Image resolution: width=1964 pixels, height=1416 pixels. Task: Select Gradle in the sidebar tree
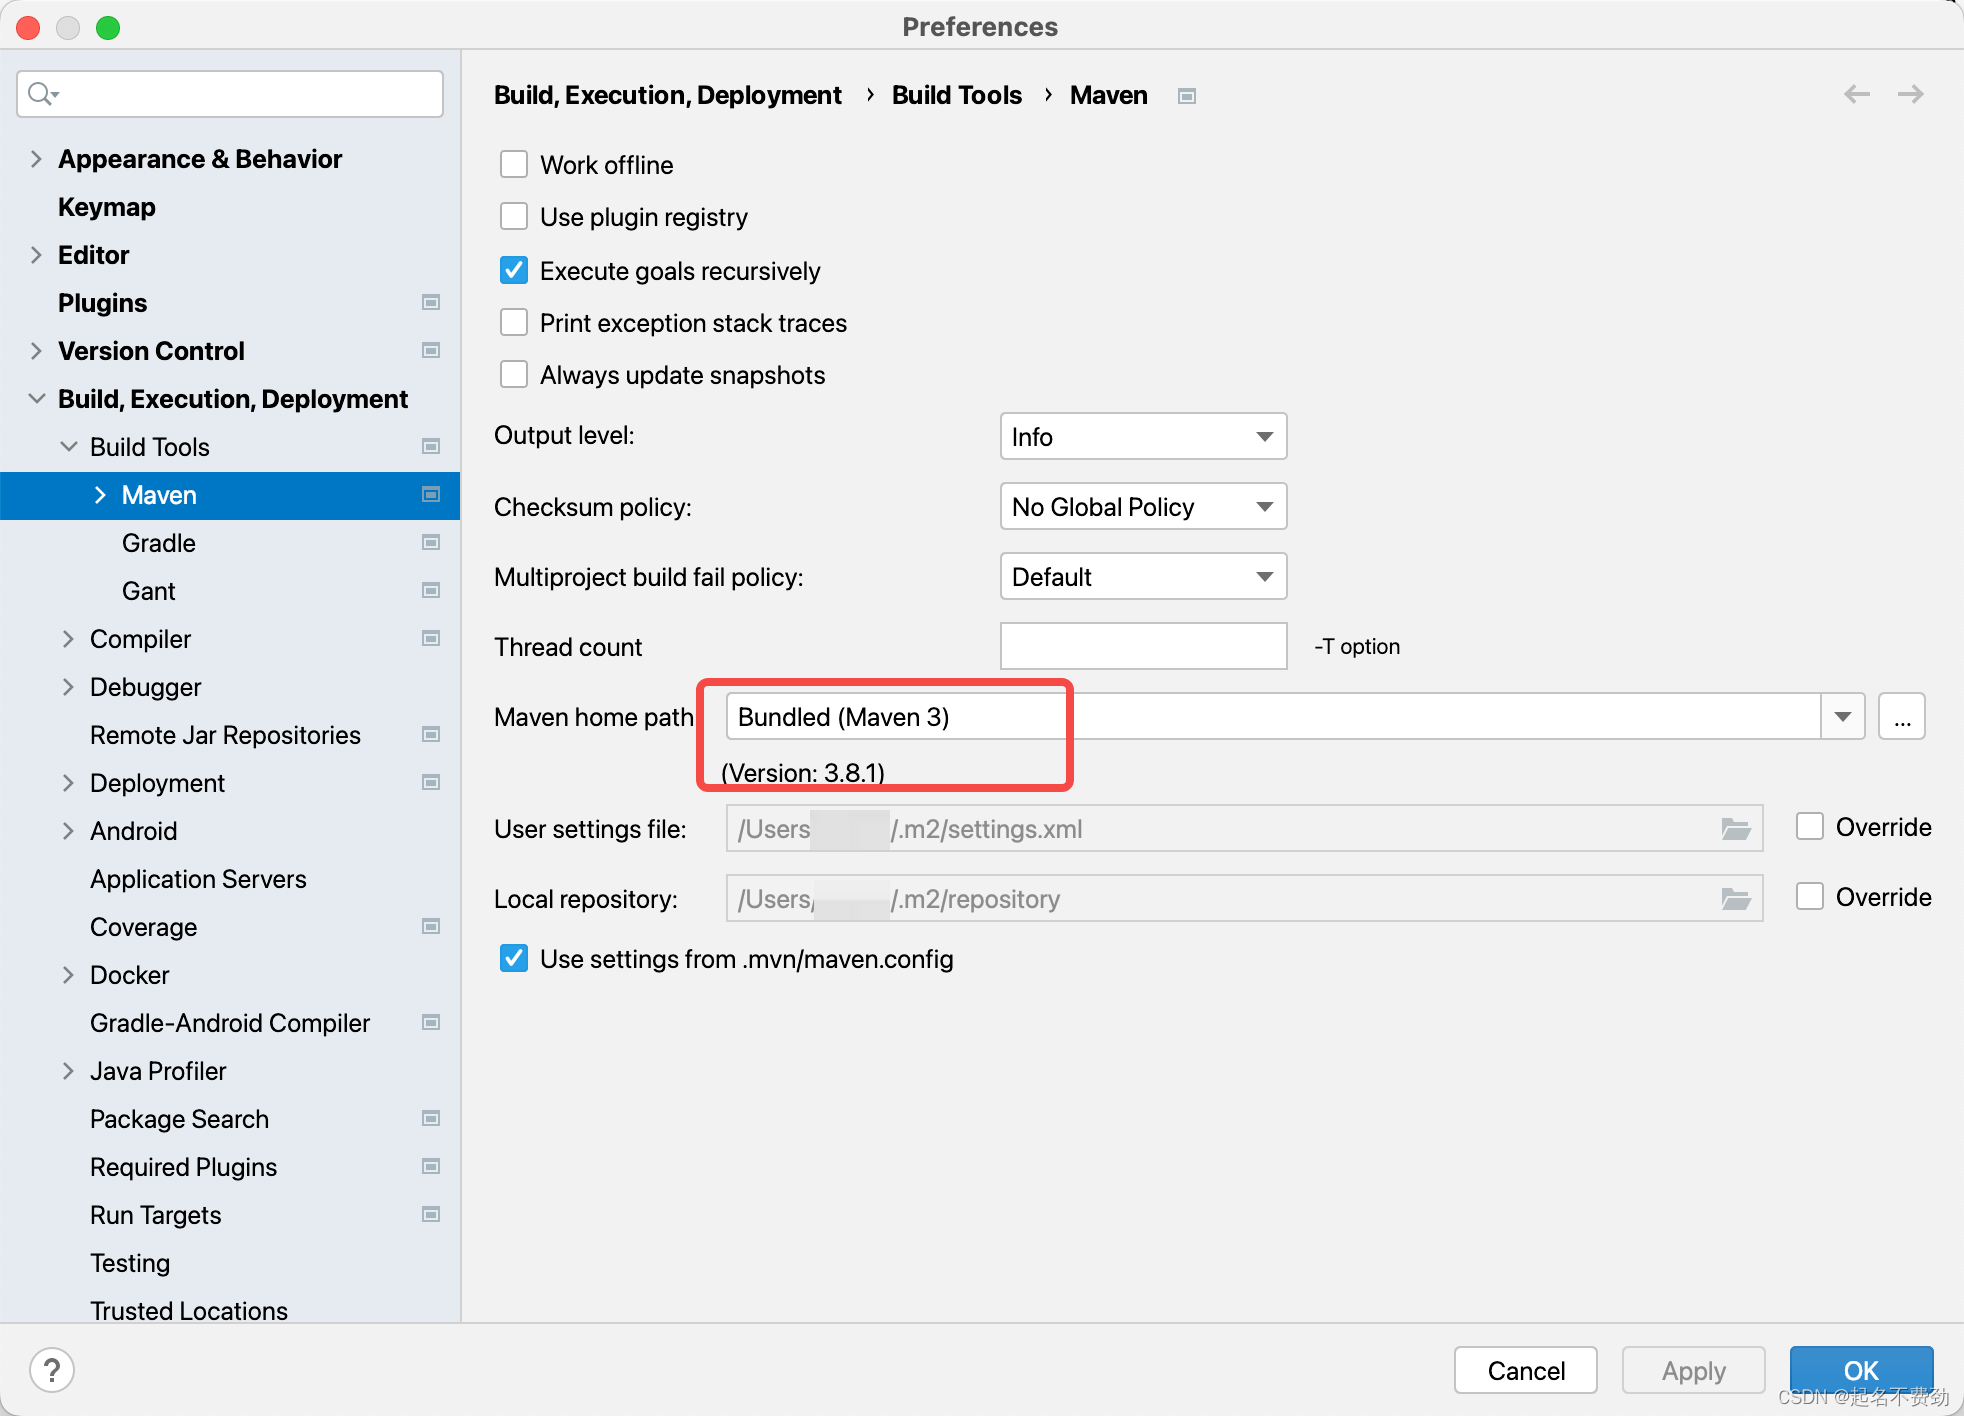(158, 543)
